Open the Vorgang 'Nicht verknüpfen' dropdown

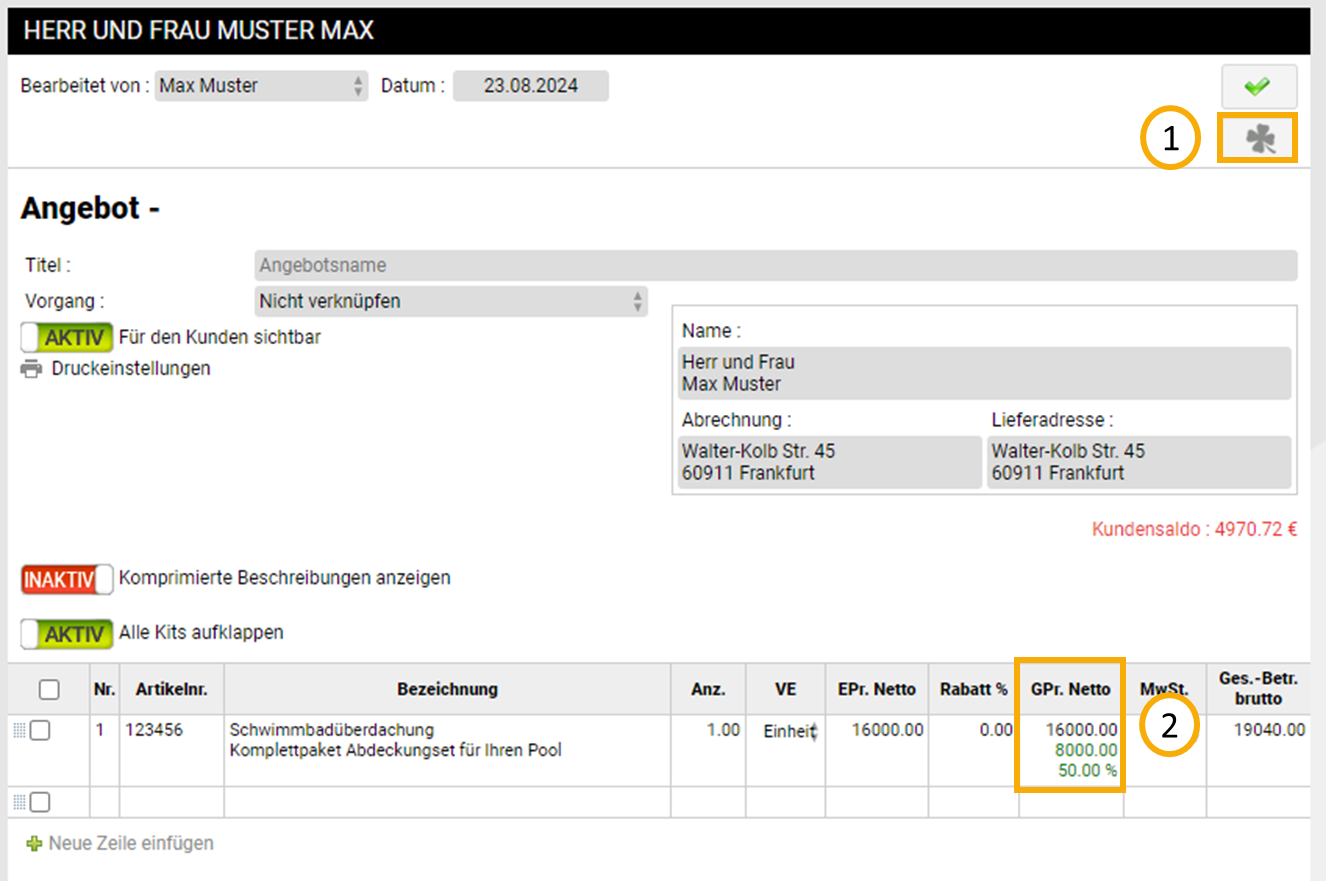[x=450, y=301]
